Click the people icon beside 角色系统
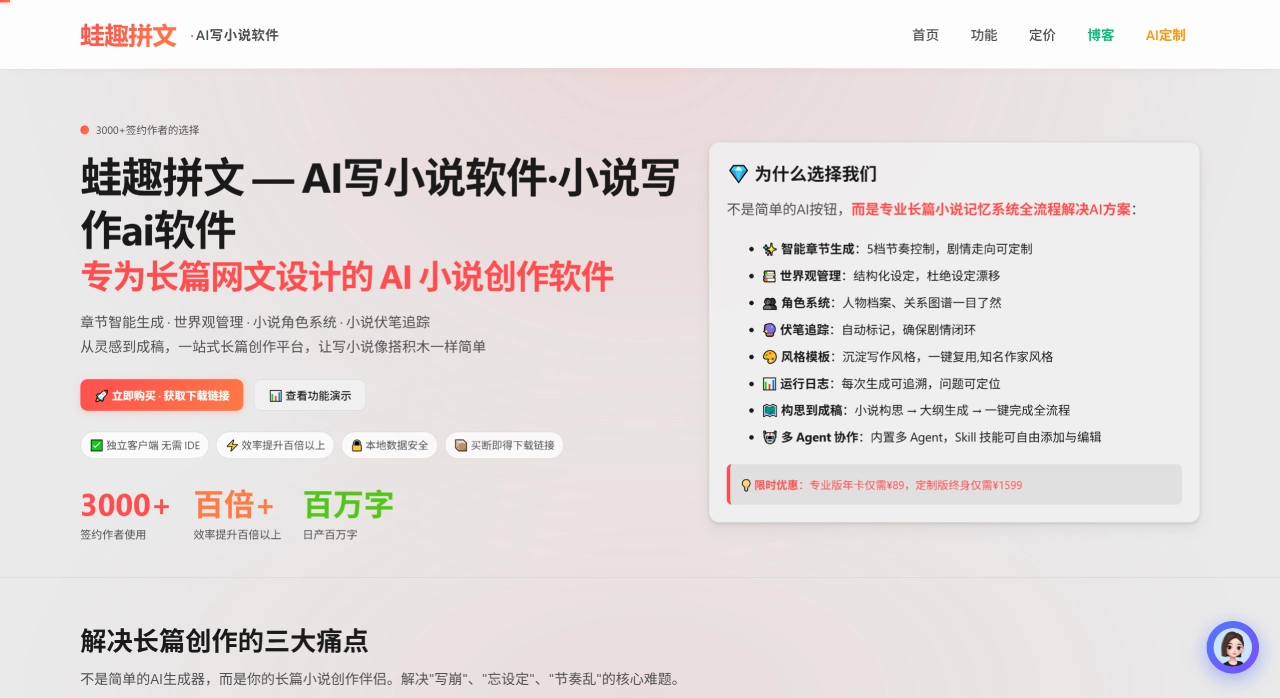Viewport: 1280px width, 698px height. click(769, 303)
